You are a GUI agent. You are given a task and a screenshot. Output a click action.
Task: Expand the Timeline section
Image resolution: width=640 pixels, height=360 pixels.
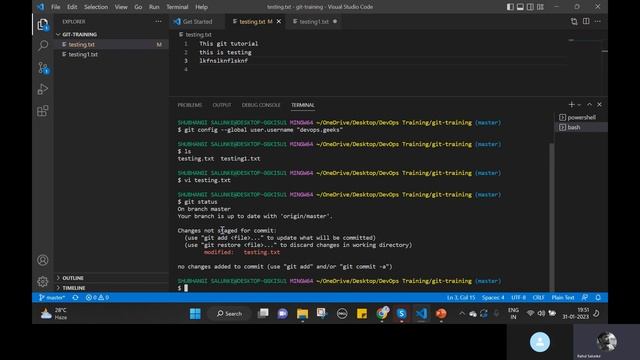point(111,288)
